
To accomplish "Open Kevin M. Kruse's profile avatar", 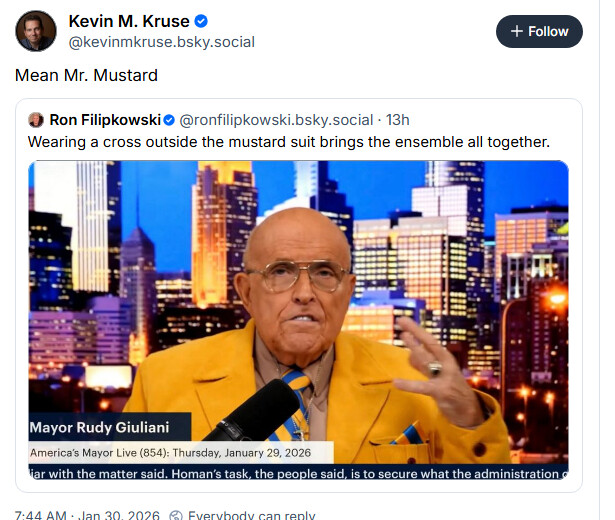I will [36, 31].
